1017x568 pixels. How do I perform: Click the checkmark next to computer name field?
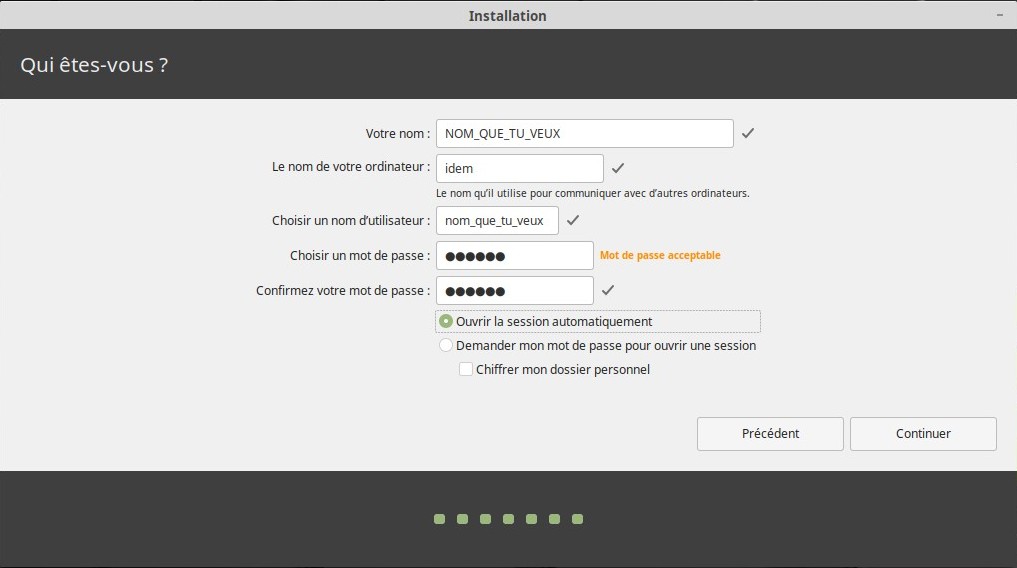tap(617, 168)
